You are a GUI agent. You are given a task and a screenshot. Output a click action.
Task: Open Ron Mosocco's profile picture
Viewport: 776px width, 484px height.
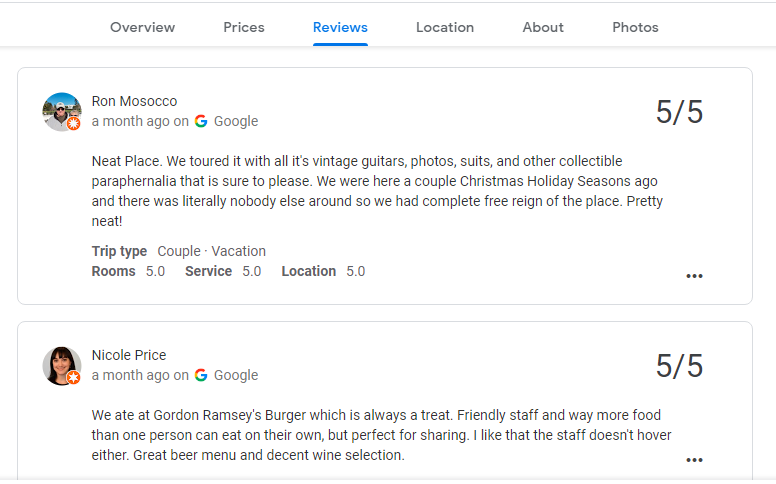[x=60, y=110]
